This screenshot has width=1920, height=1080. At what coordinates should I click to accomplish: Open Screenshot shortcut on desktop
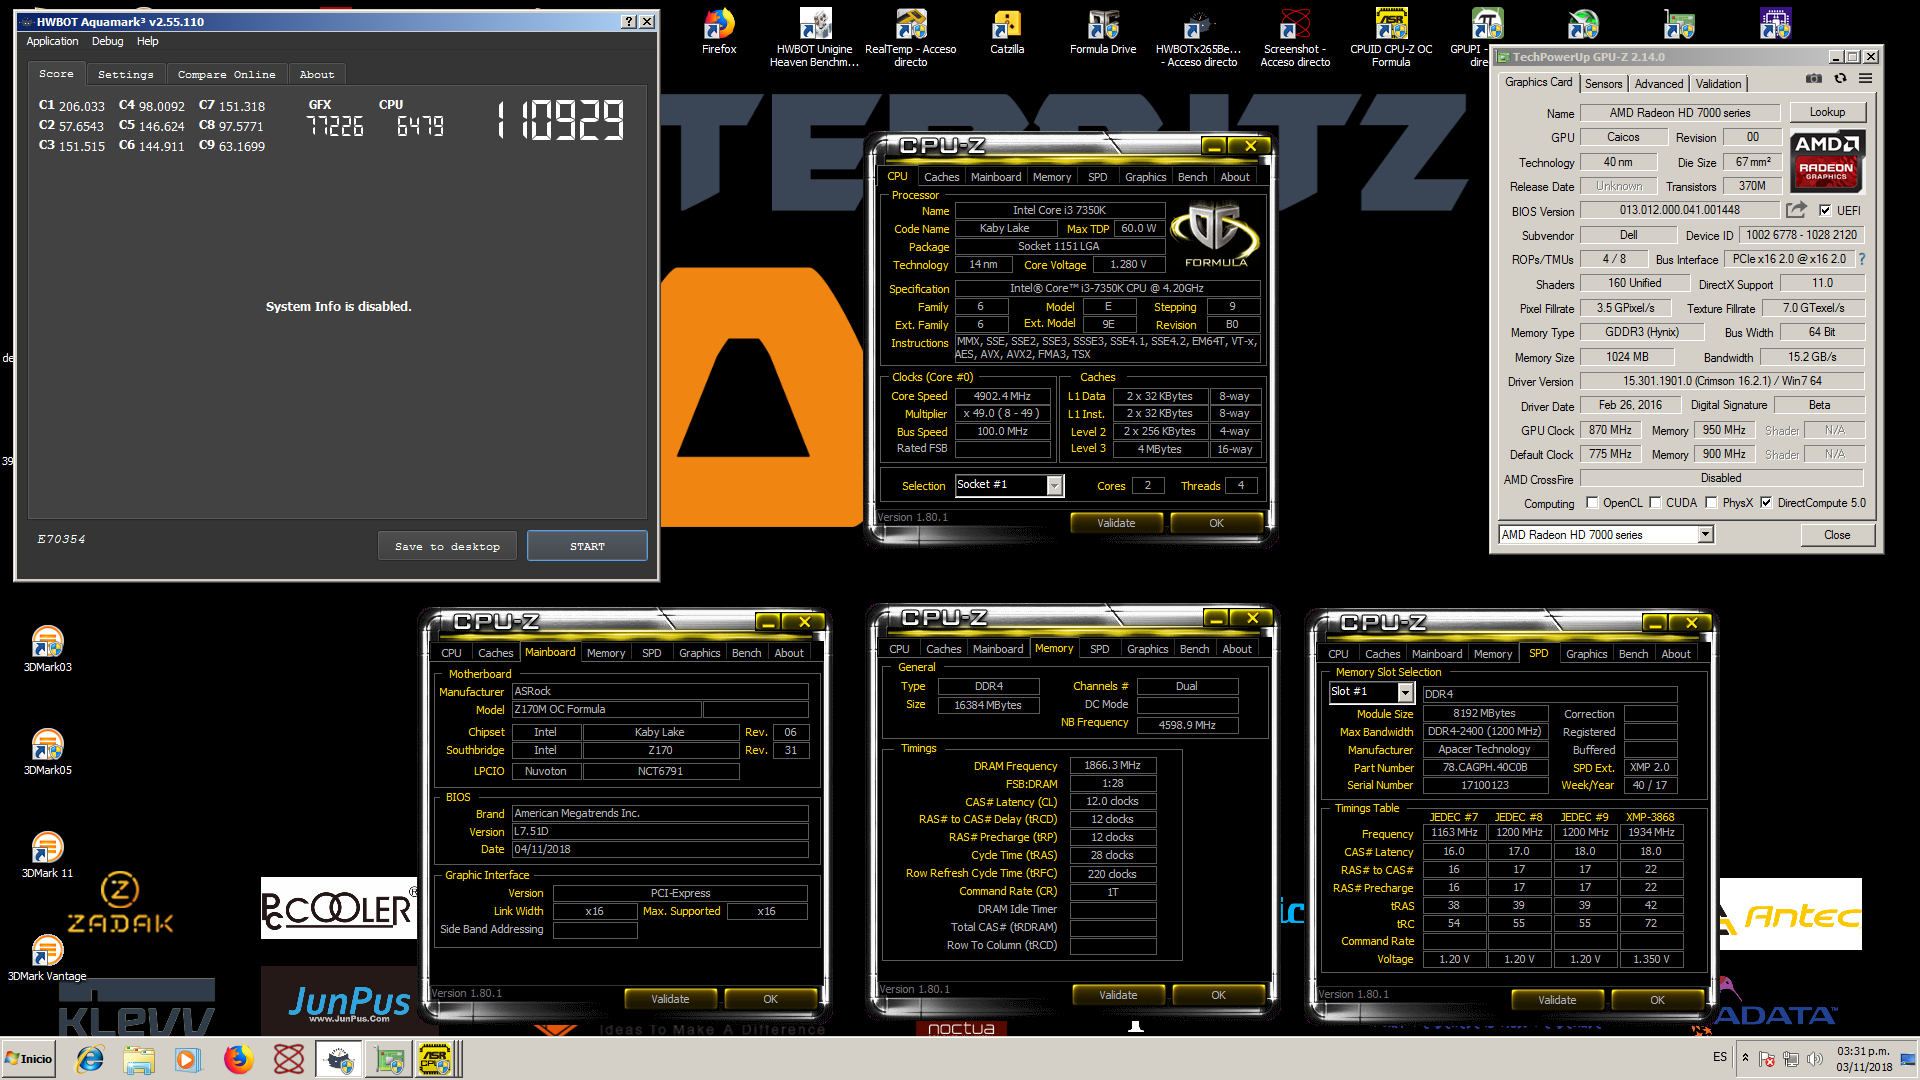(x=1295, y=37)
